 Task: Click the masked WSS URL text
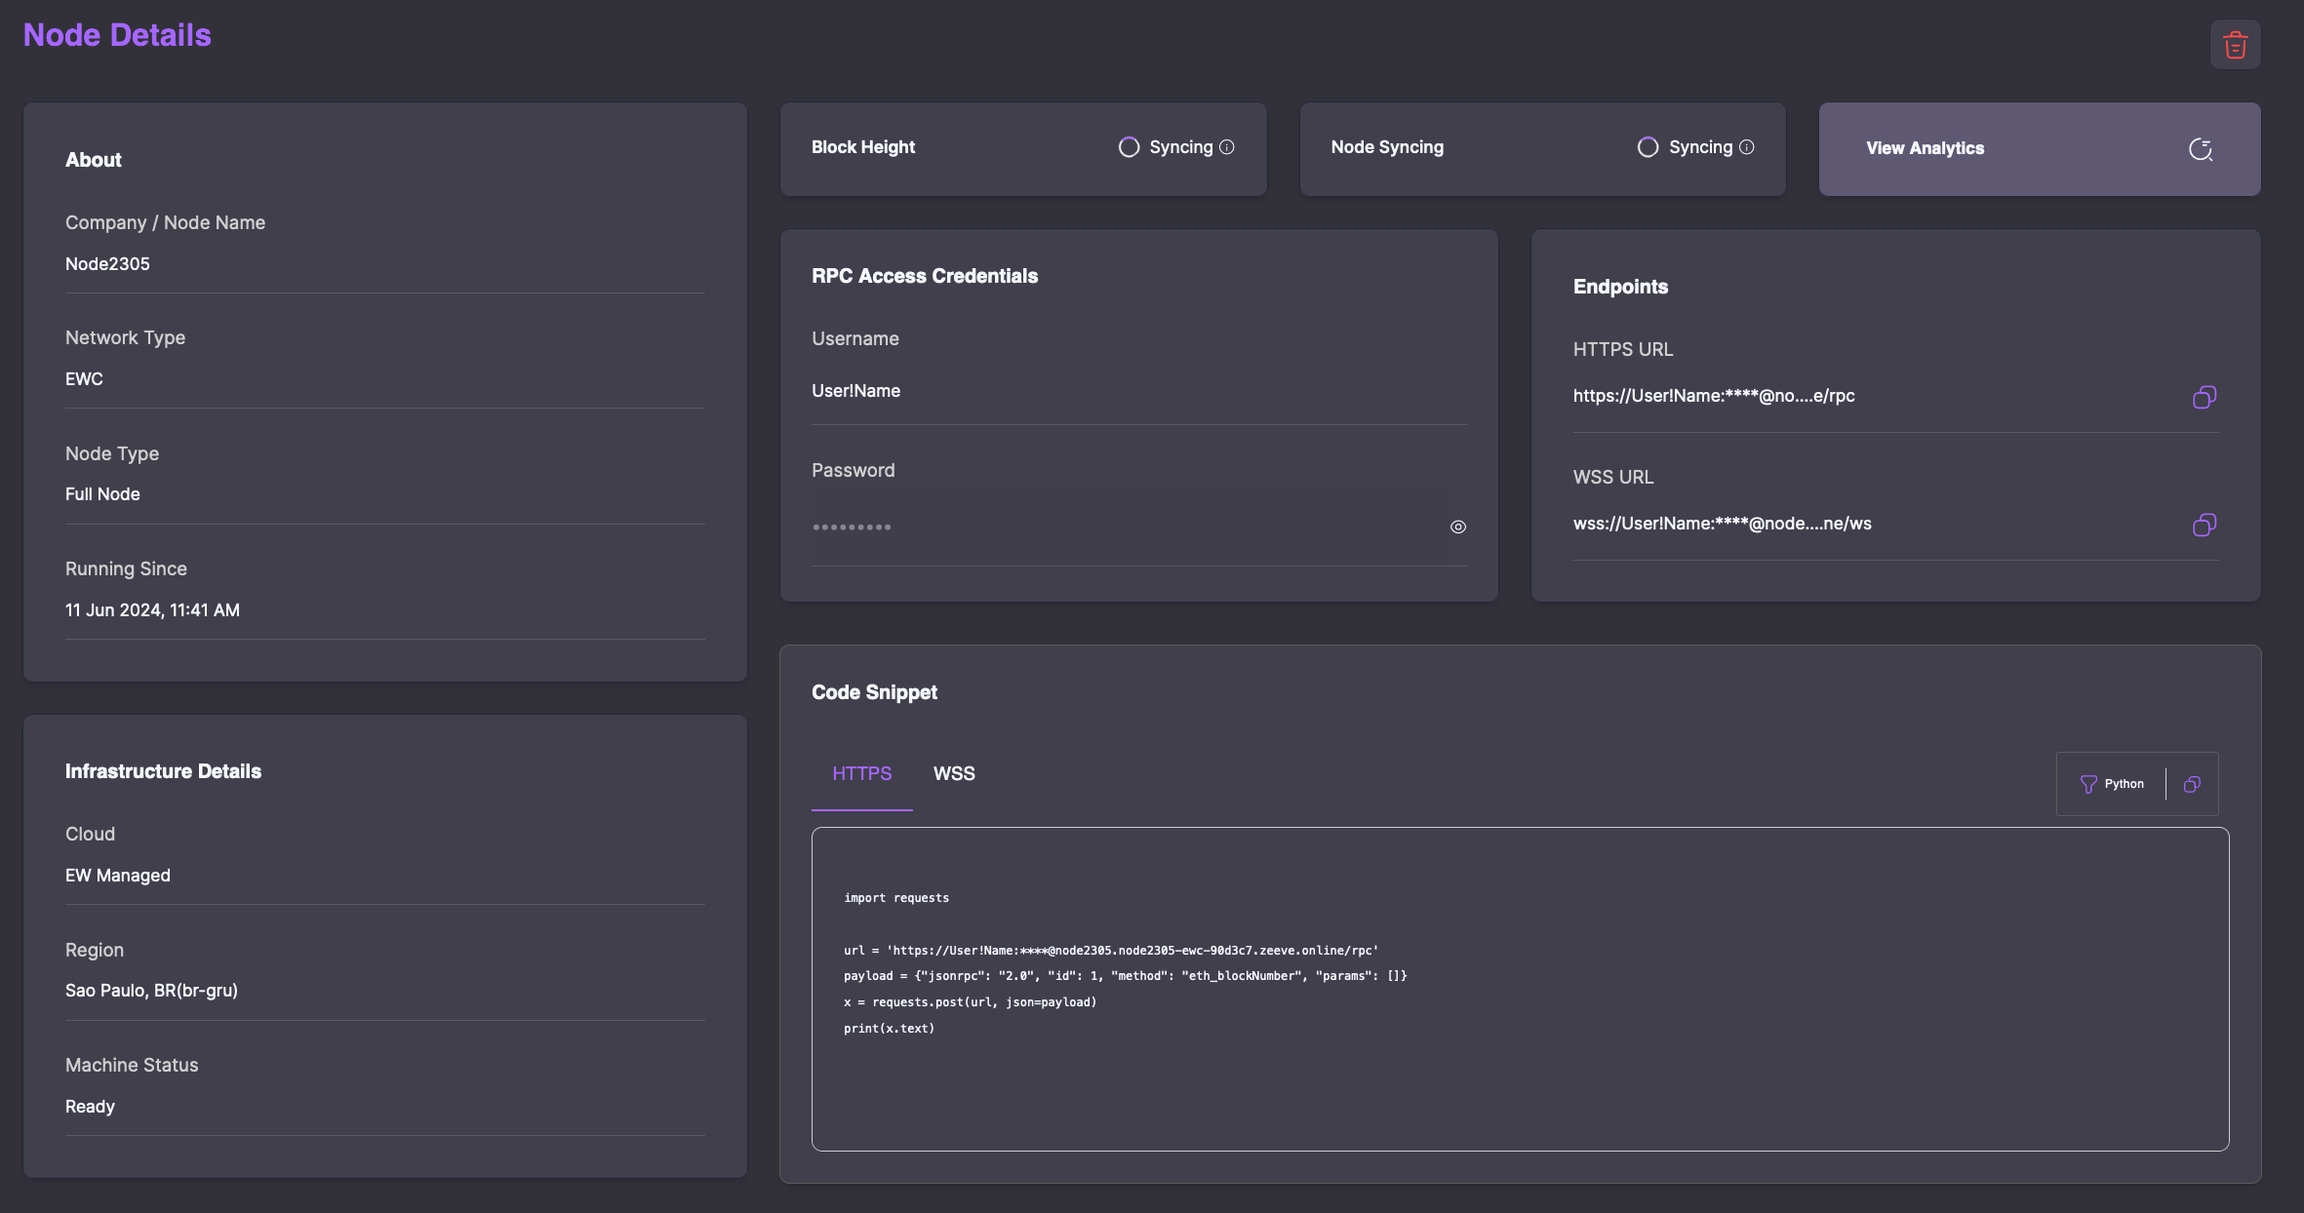(1721, 524)
